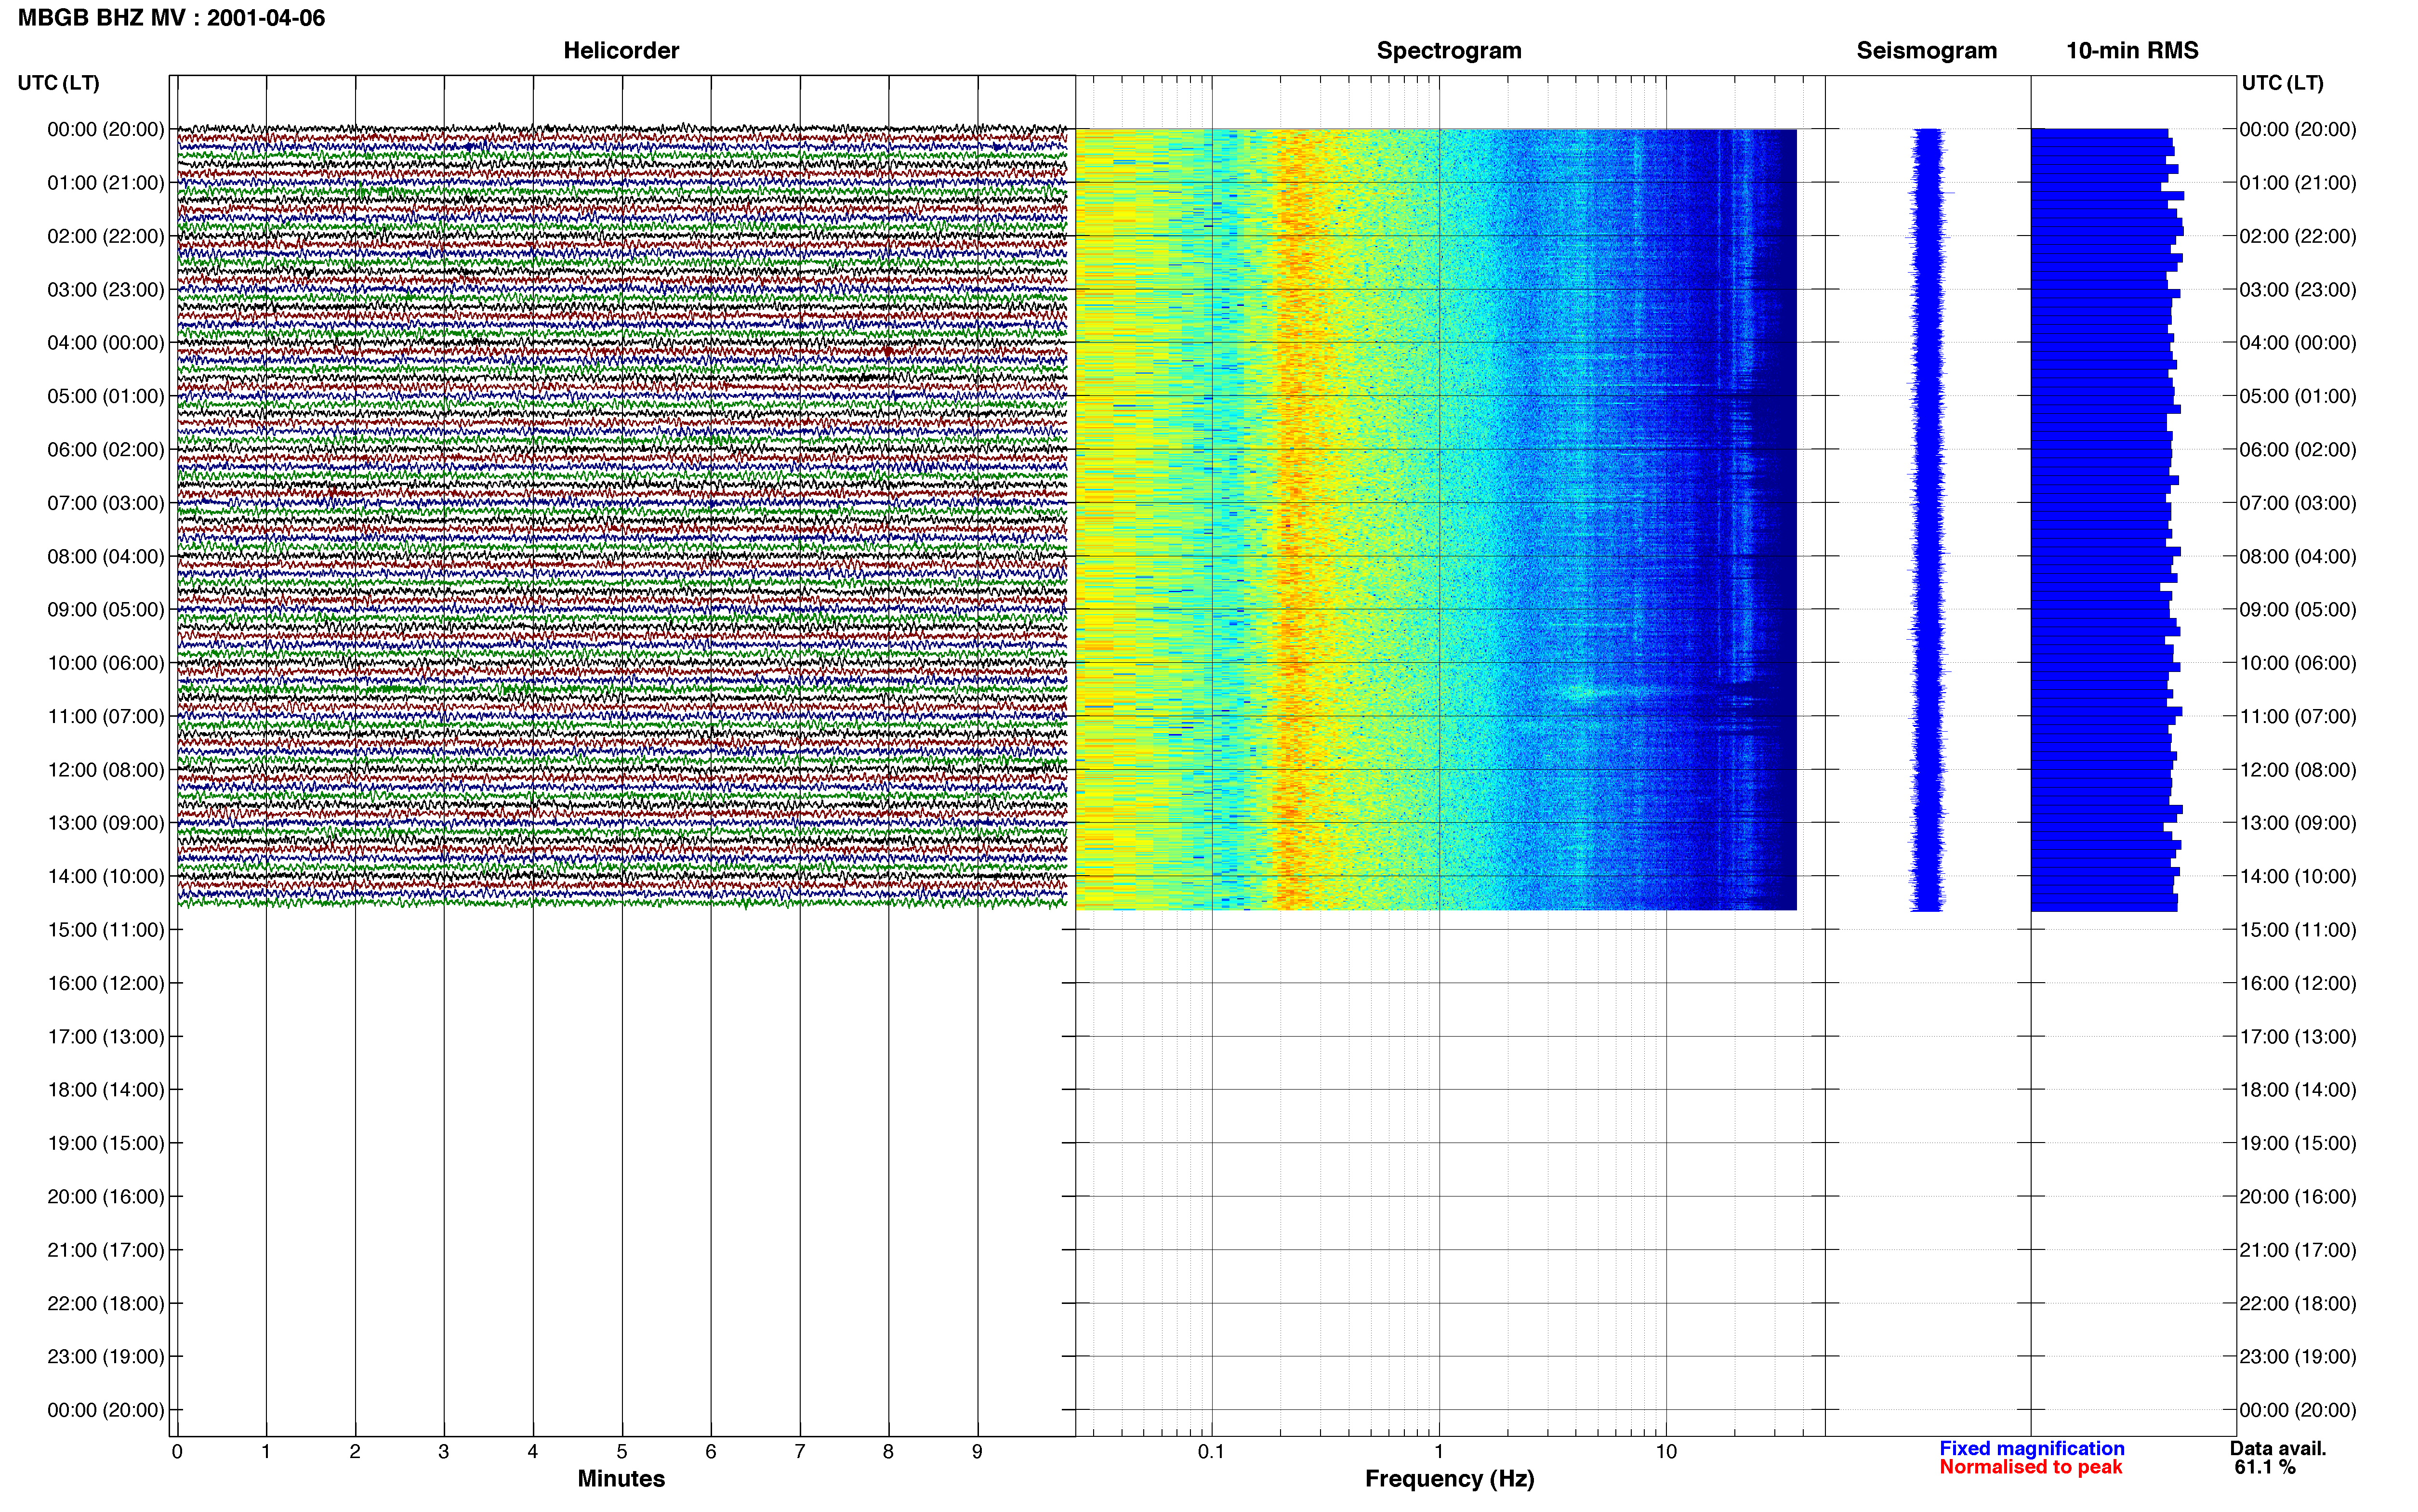Click the left '21:00 (17:00)' time label
The image size is (2418, 1512).
click(106, 1250)
